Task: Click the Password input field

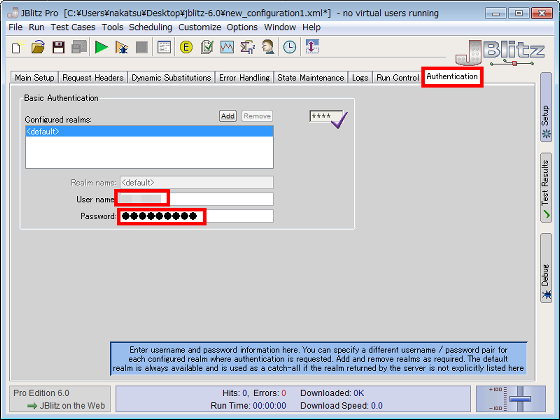Action: coord(196,216)
